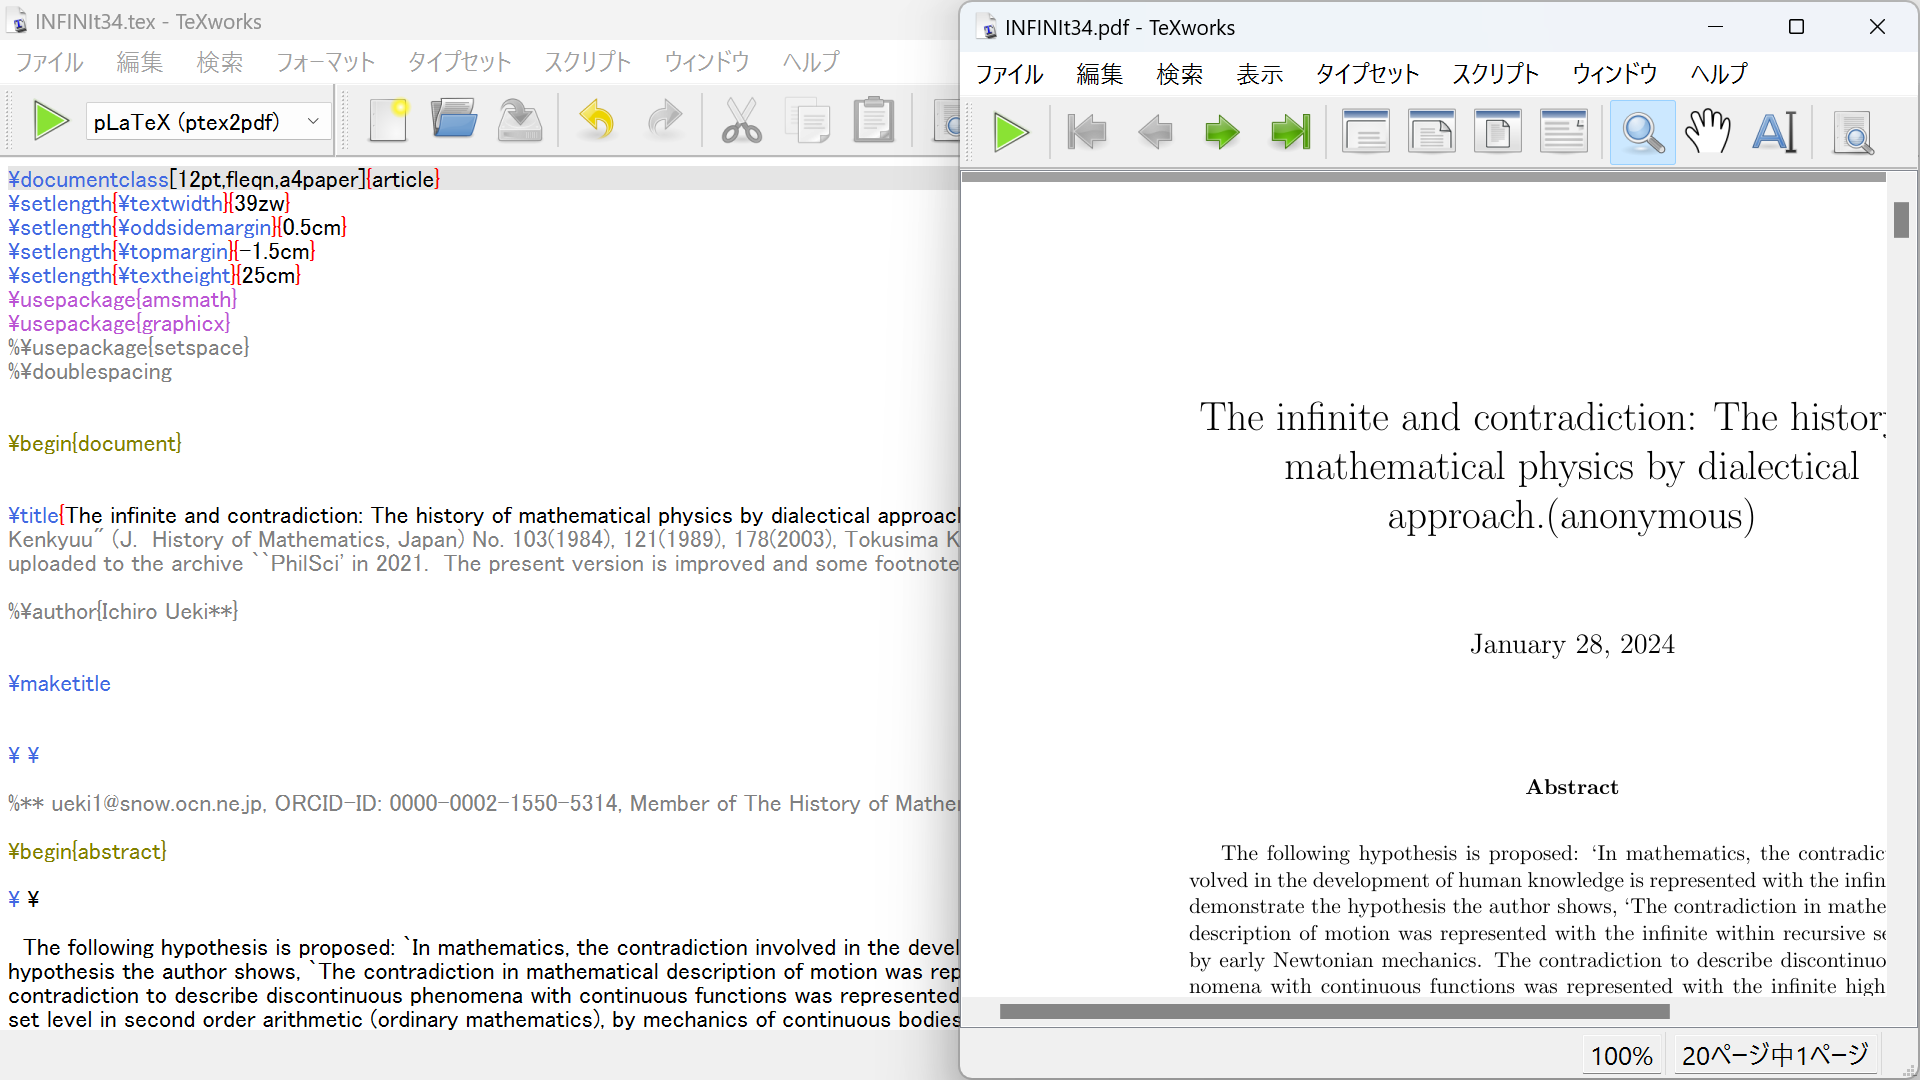1920x1080 pixels.
Task: Go to first page in the PDF viewer
Action: click(x=1087, y=132)
